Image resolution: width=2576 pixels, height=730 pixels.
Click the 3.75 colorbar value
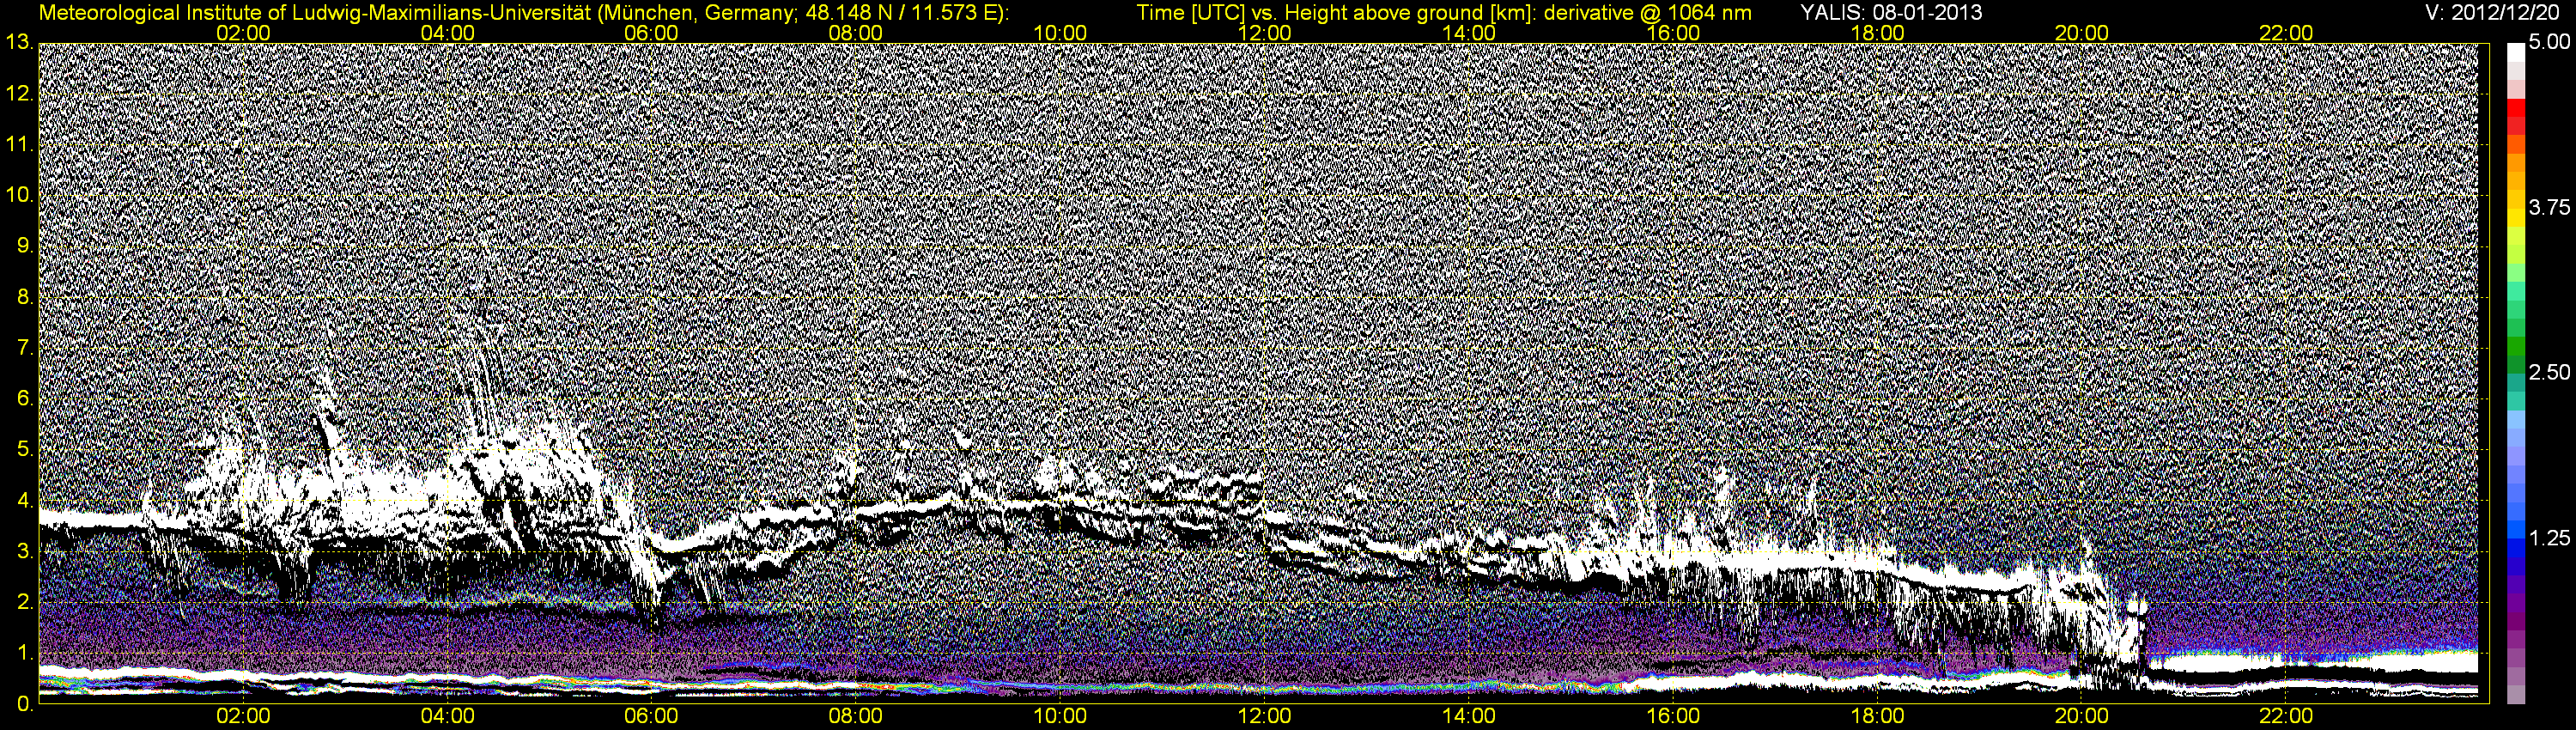click(x=2549, y=208)
